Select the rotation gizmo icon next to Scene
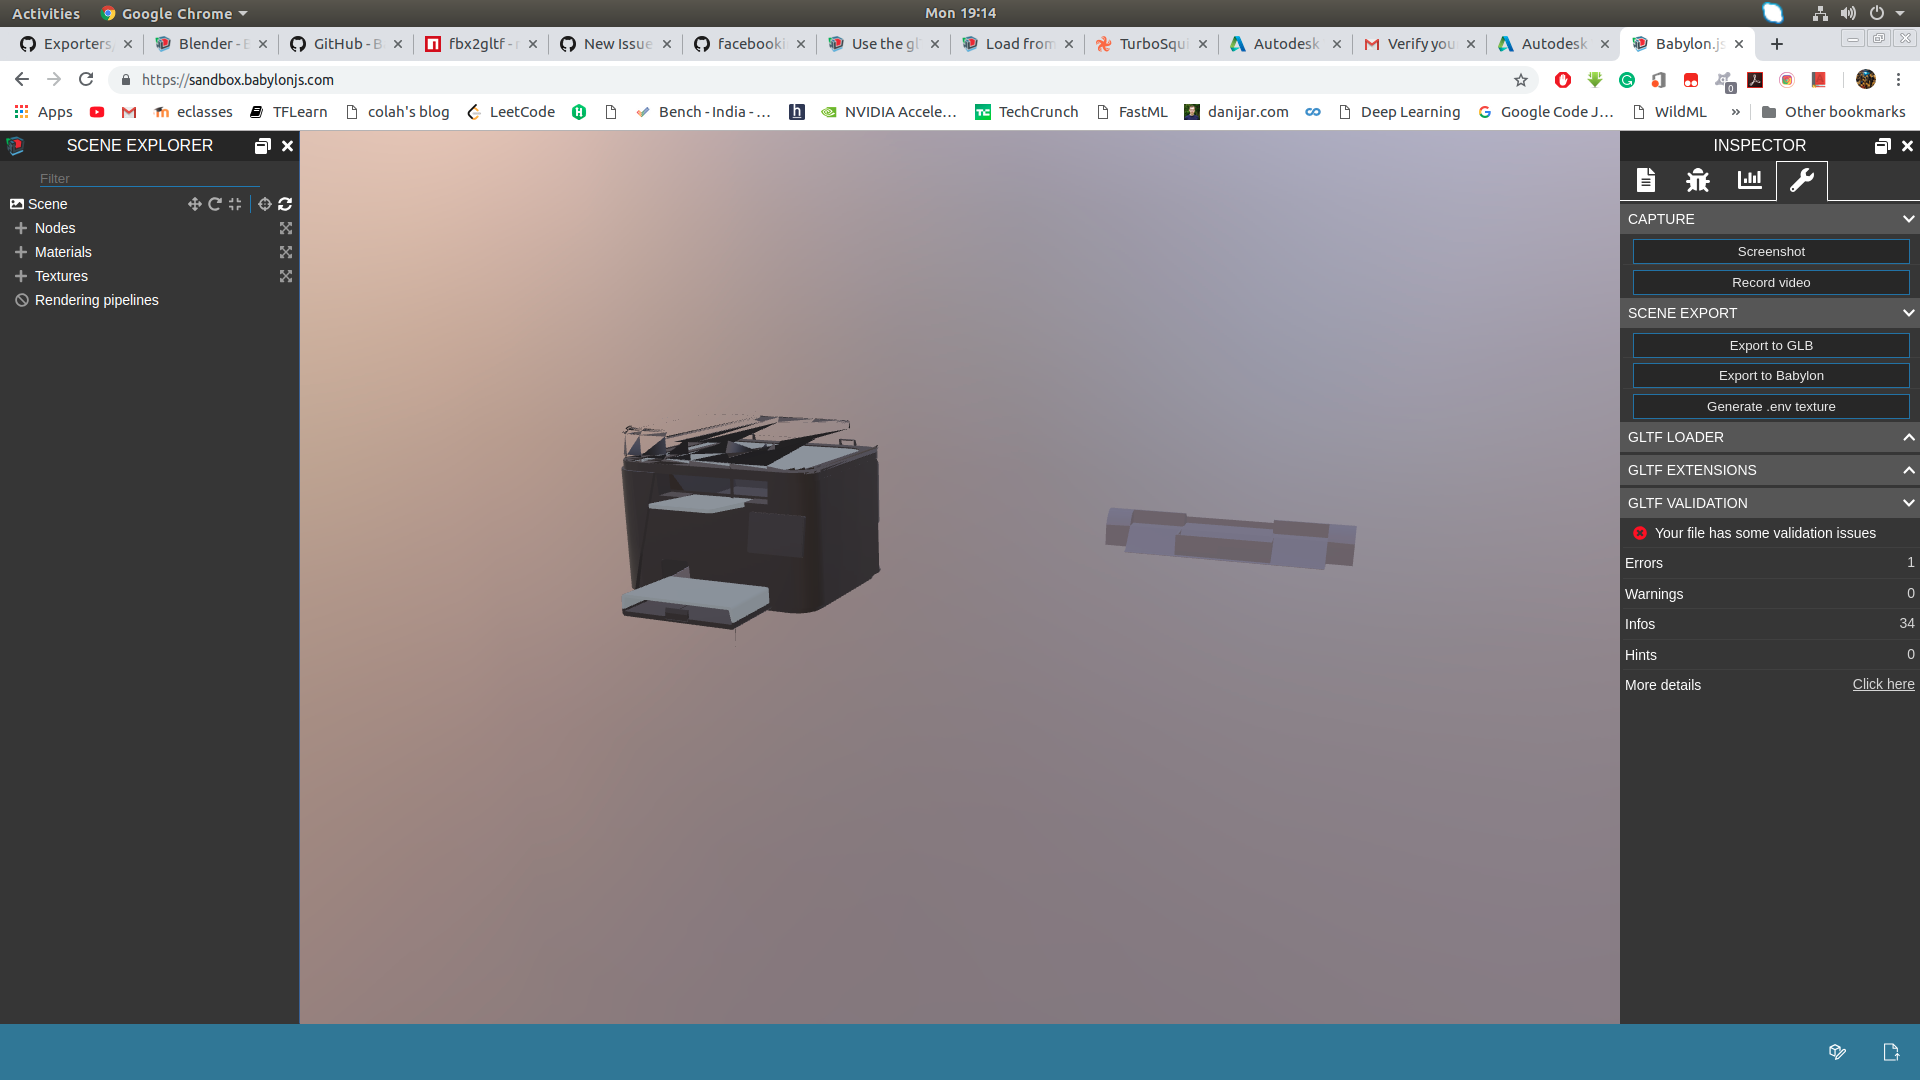The image size is (1920, 1080). pyautogui.click(x=214, y=204)
